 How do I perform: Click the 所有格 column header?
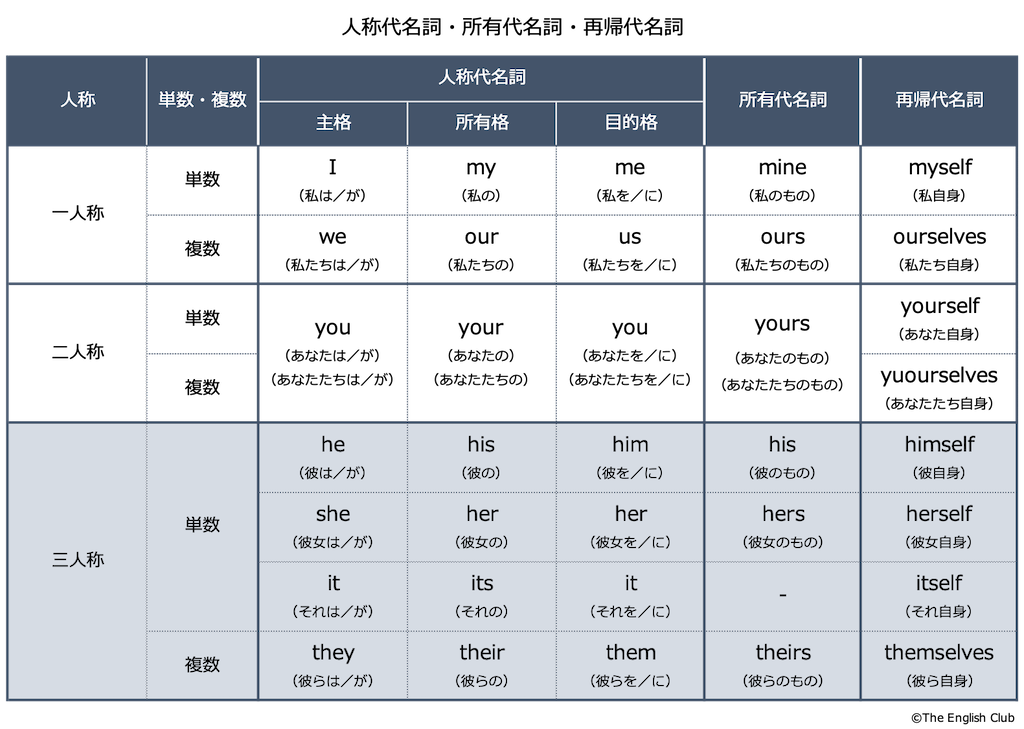tap(481, 123)
